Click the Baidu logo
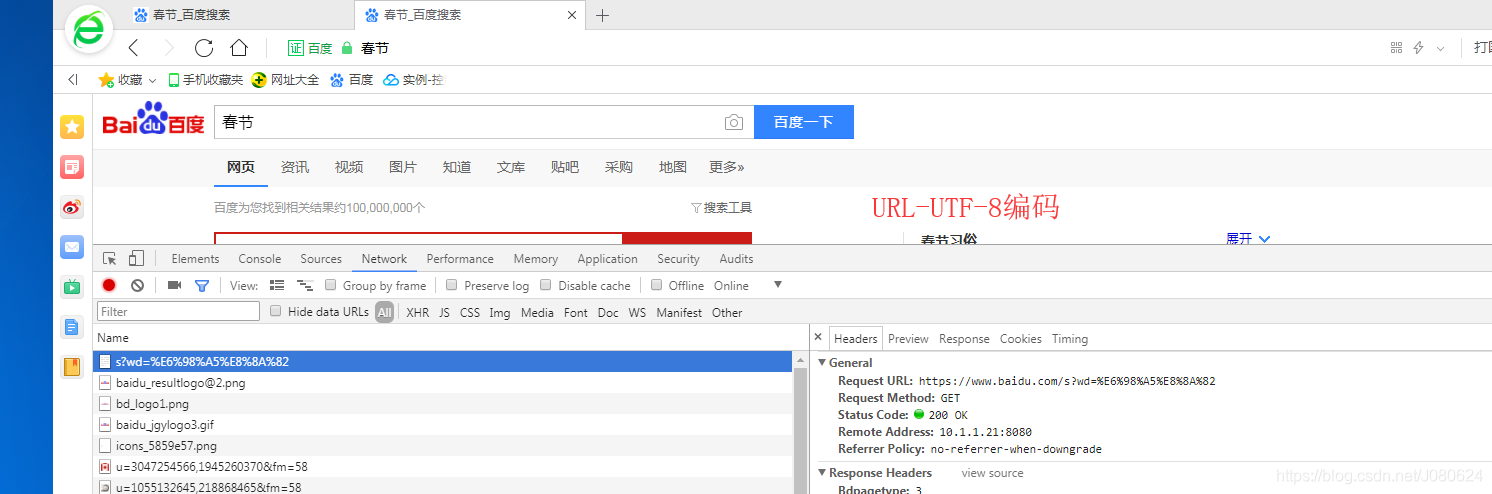This screenshot has height=494, width=1492. (x=153, y=120)
